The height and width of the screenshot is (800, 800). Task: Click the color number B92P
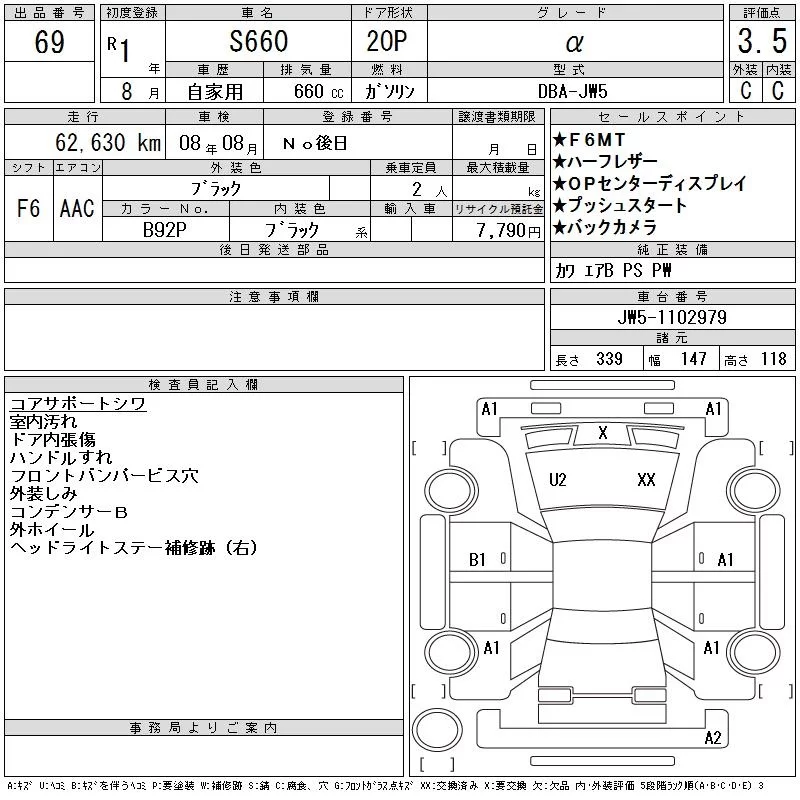(164, 230)
